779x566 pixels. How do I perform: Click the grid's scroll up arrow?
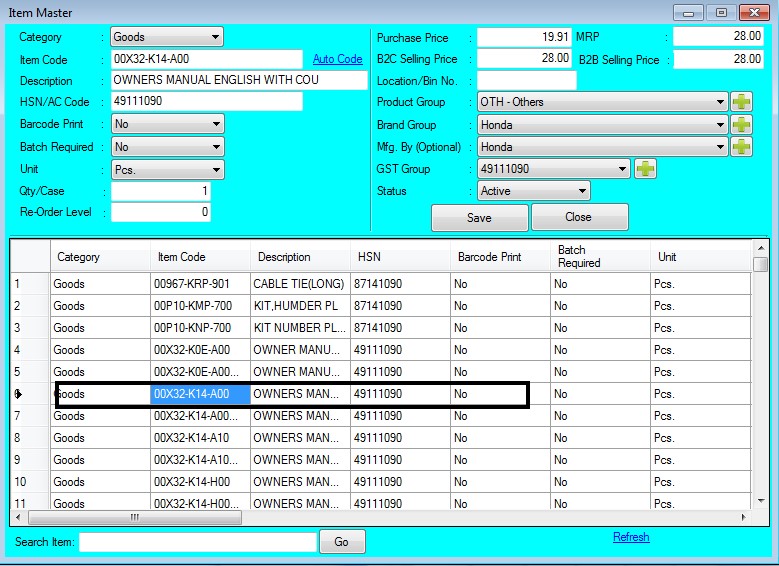[761, 247]
